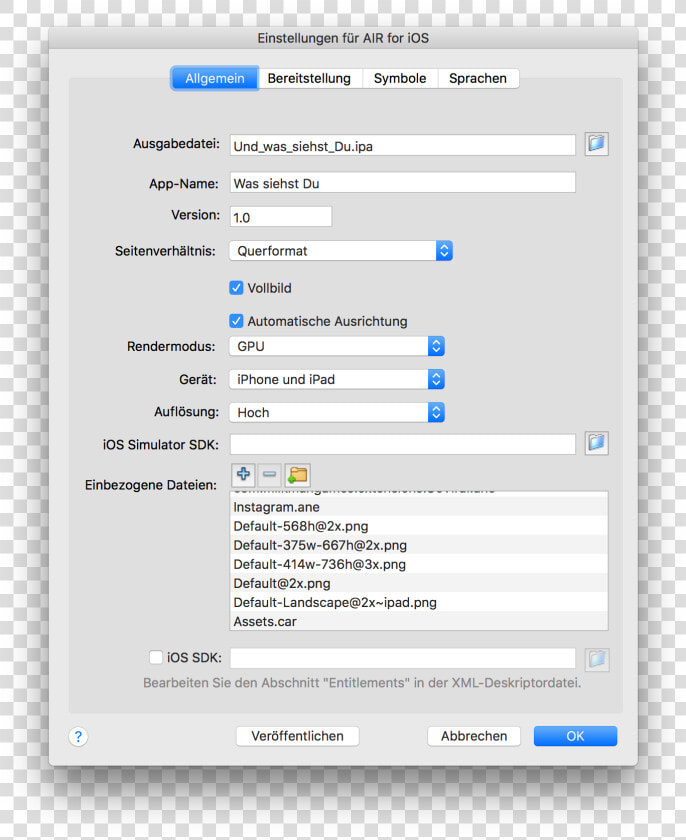The height and width of the screenshot is (840, 686).
Task: Select Default-414w-736h@3x.png in the list
Action: (419, 564)
